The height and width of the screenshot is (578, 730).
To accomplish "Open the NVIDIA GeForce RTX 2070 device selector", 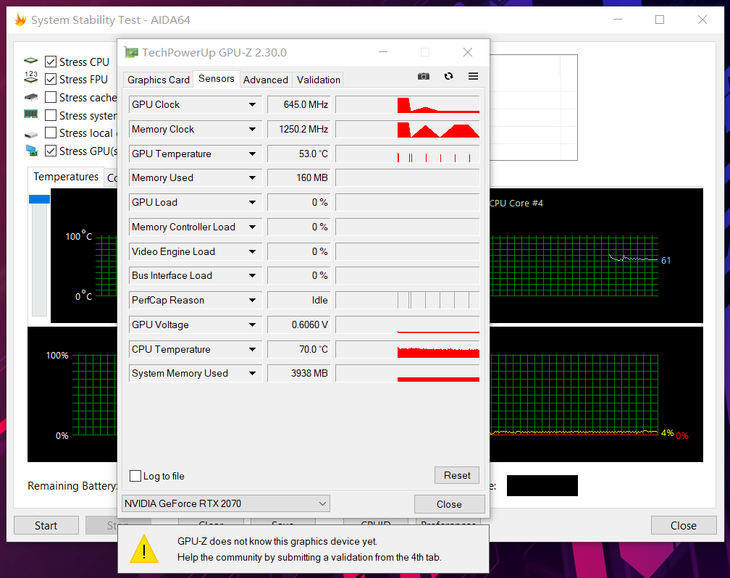I will point(225,504).
